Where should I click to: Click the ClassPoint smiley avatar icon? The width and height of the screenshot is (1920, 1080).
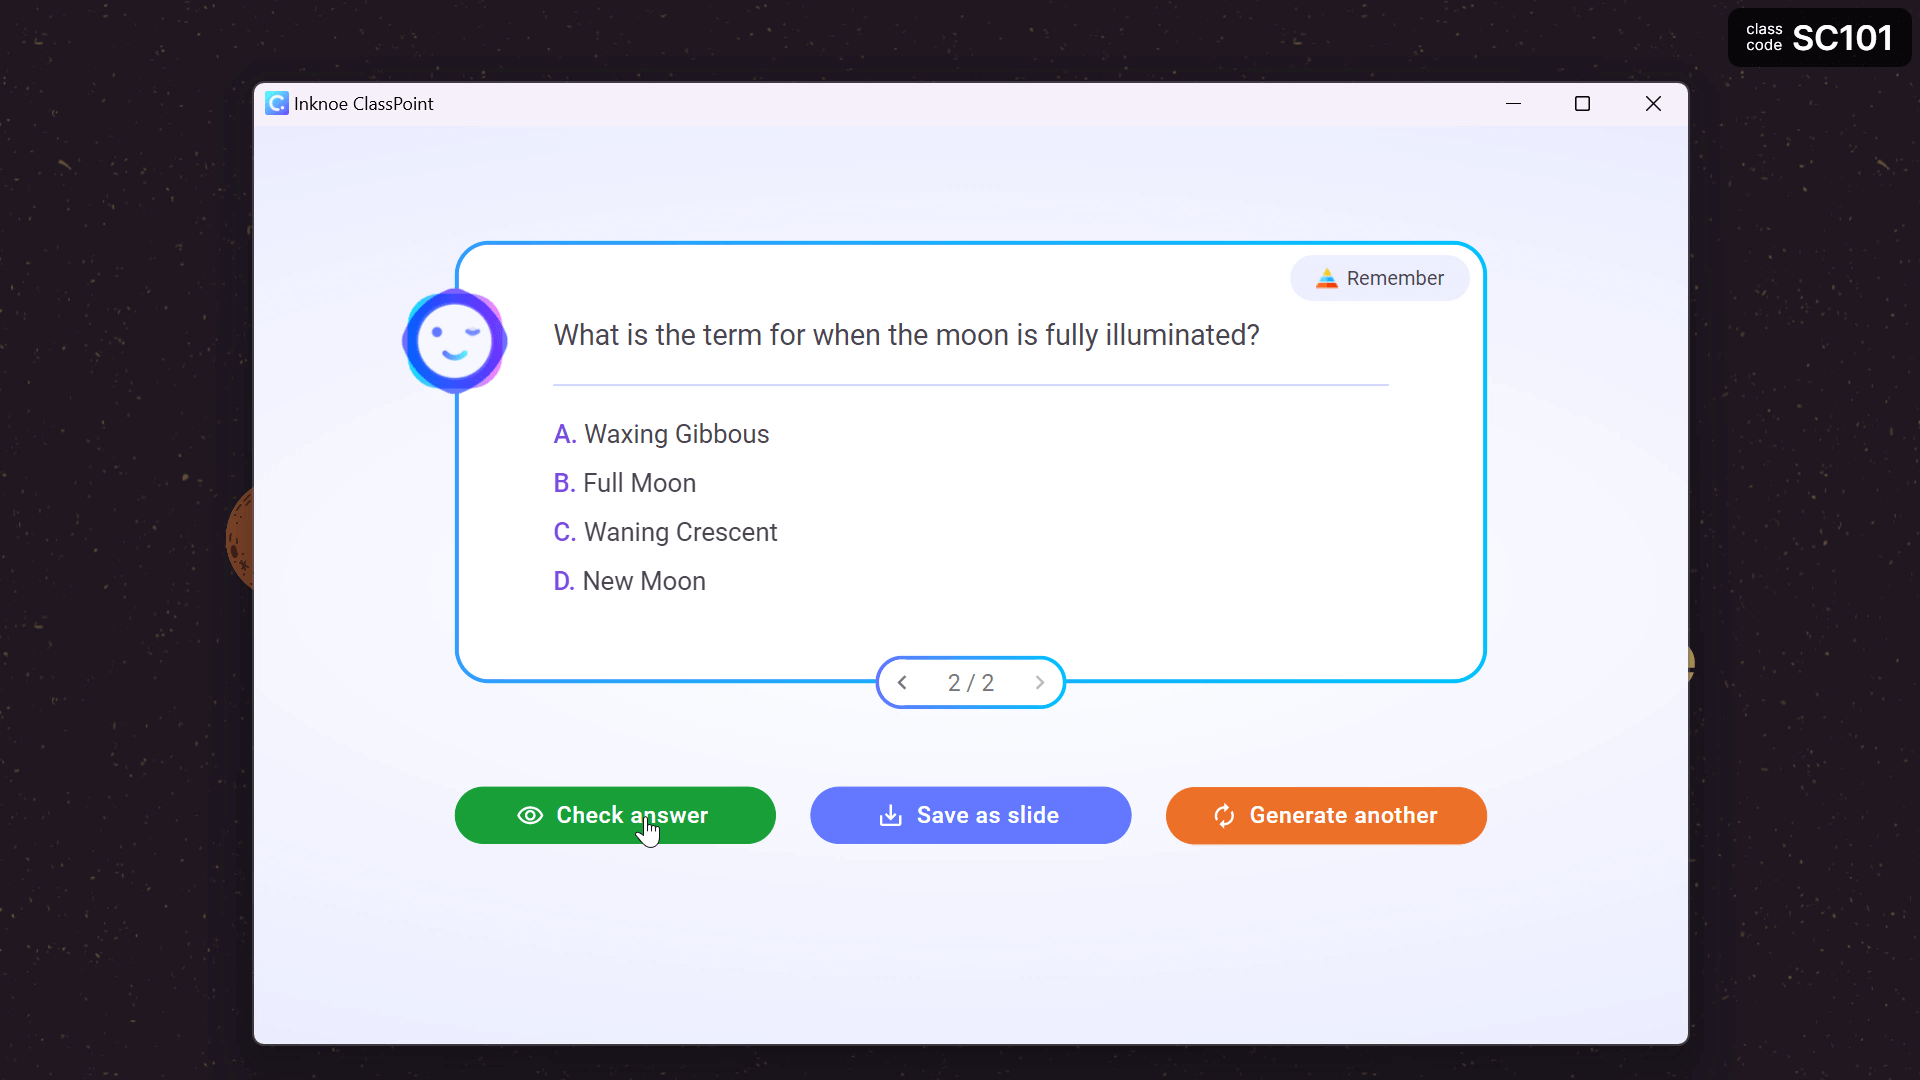point(456,340)
